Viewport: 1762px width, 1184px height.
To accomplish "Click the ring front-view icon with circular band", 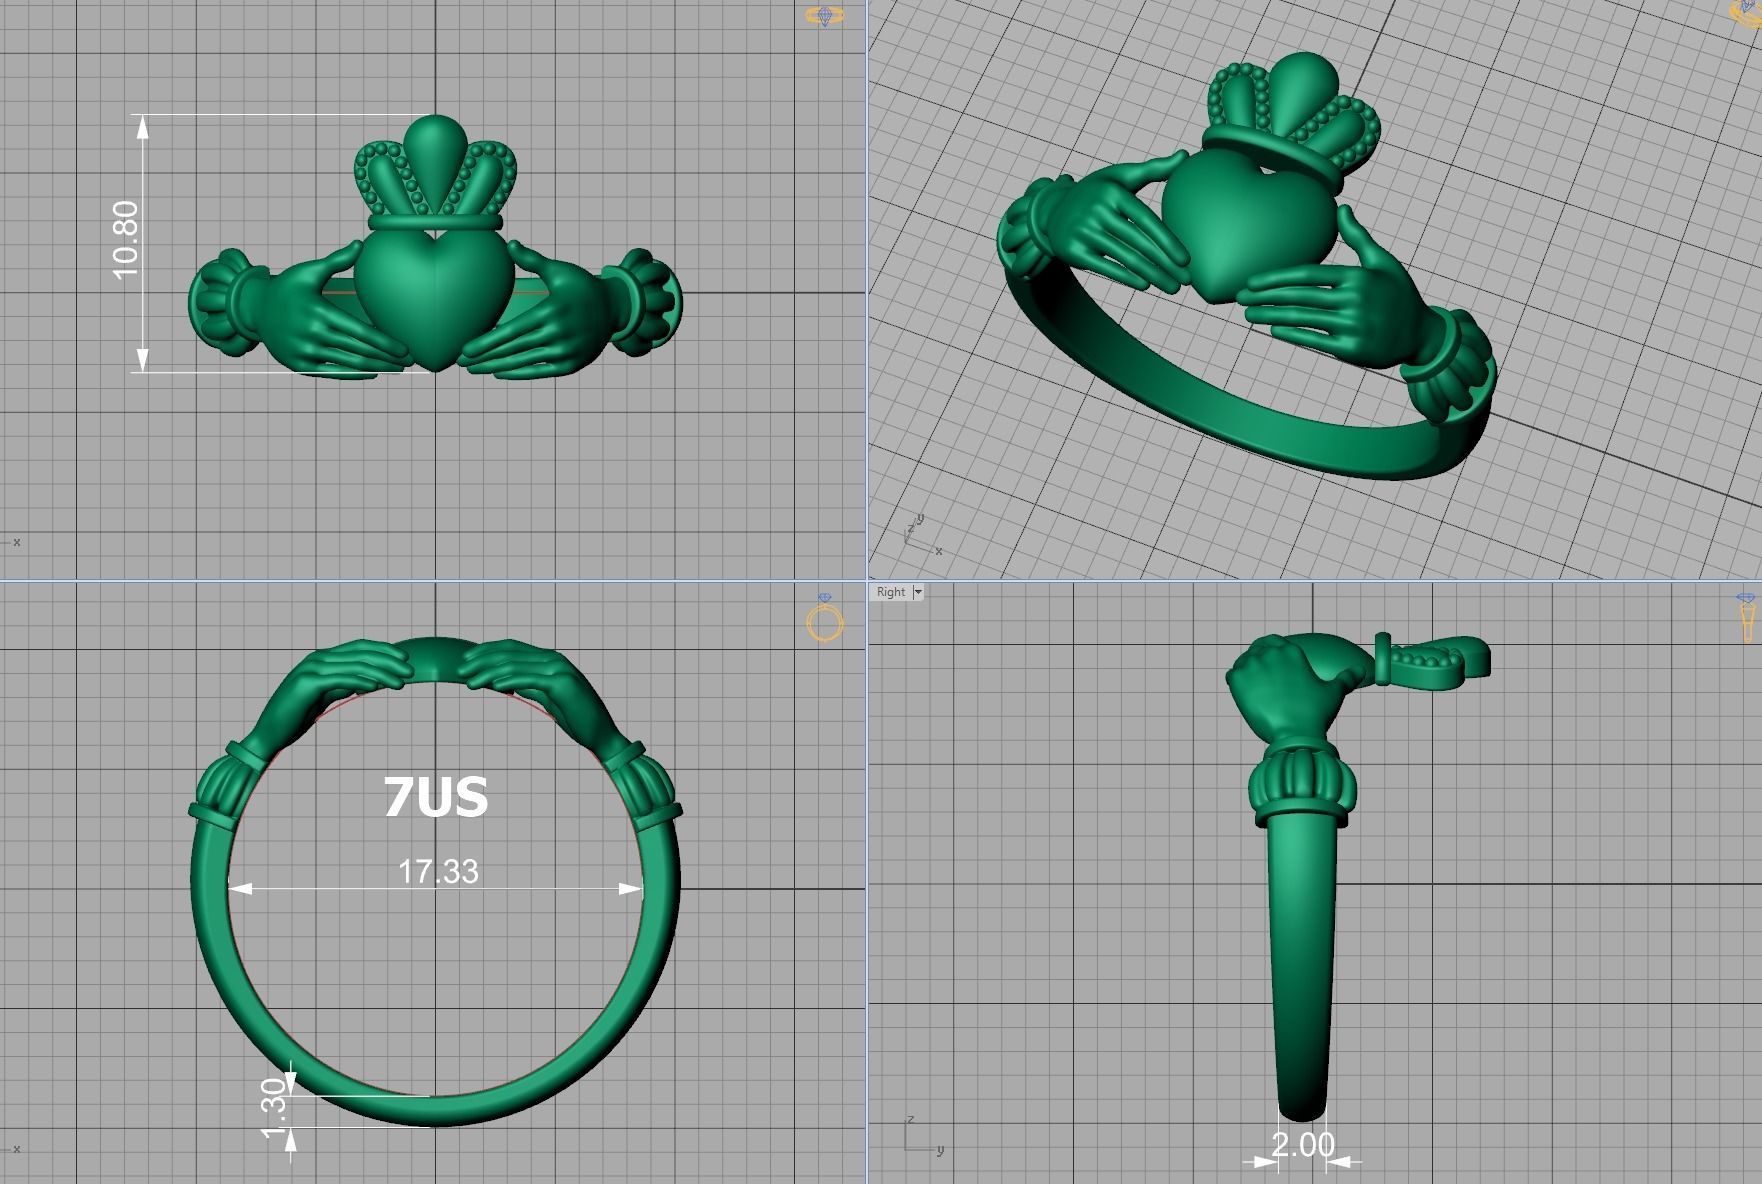I will click(825, 617).
